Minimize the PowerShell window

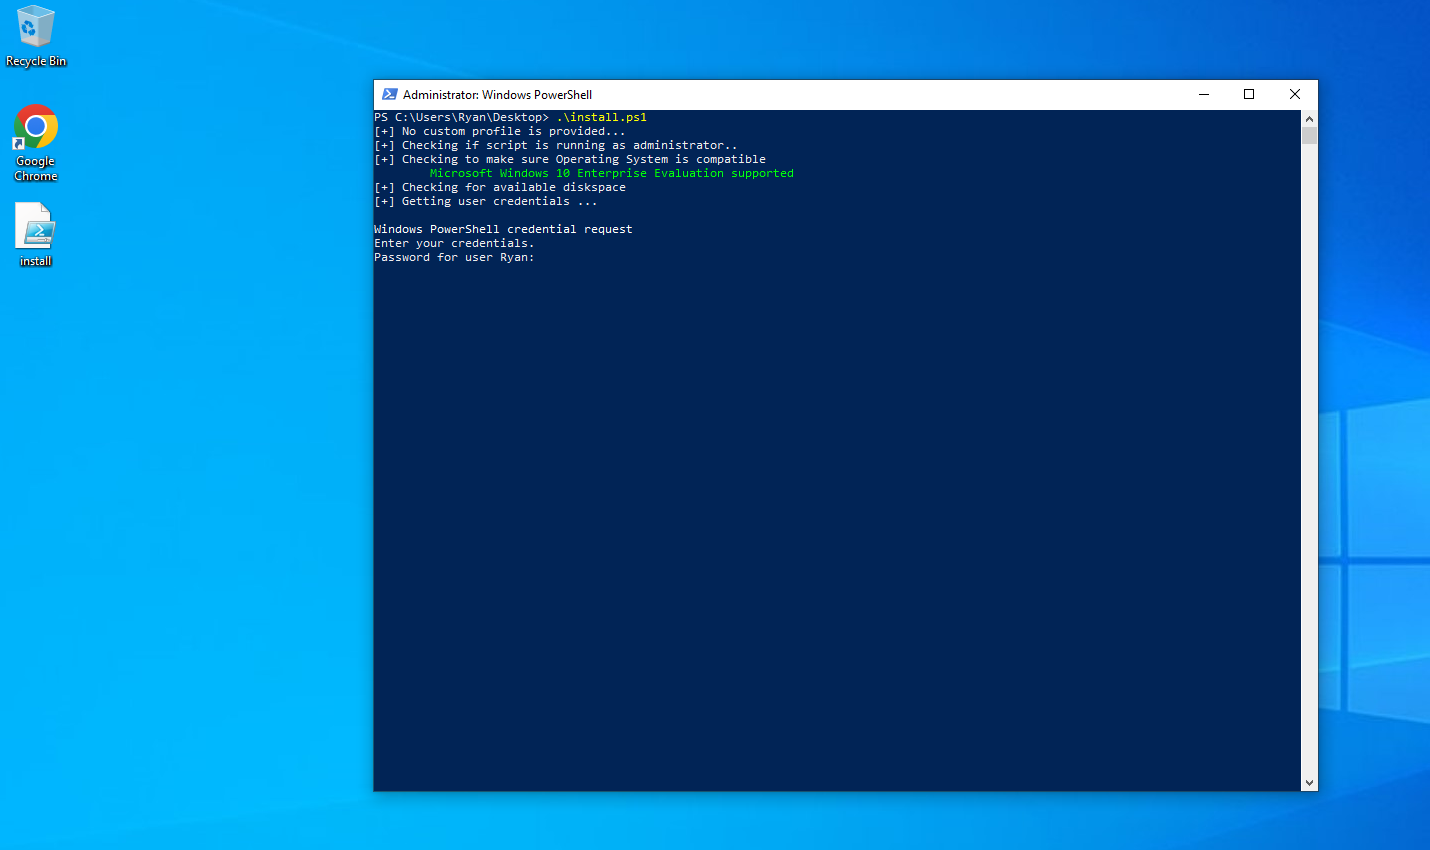point(1202,93)
